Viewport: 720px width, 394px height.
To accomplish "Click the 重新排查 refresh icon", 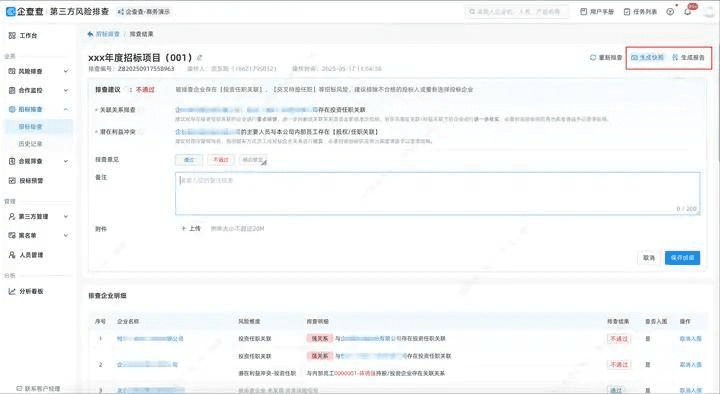I will pyautogui.click(x=593, y=57).
